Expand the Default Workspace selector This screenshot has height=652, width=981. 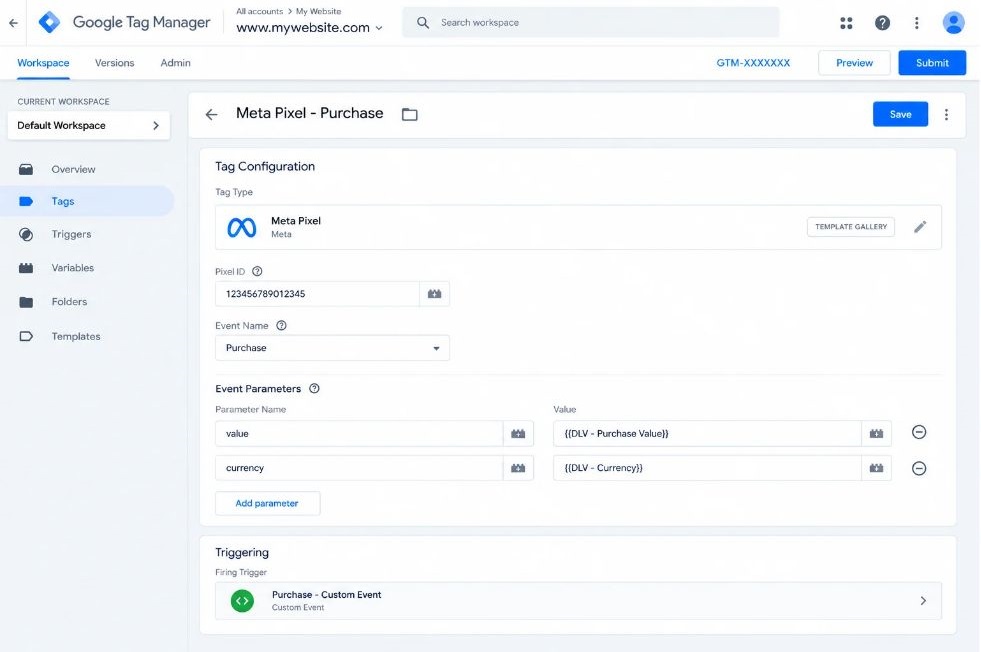coord(89,126)
